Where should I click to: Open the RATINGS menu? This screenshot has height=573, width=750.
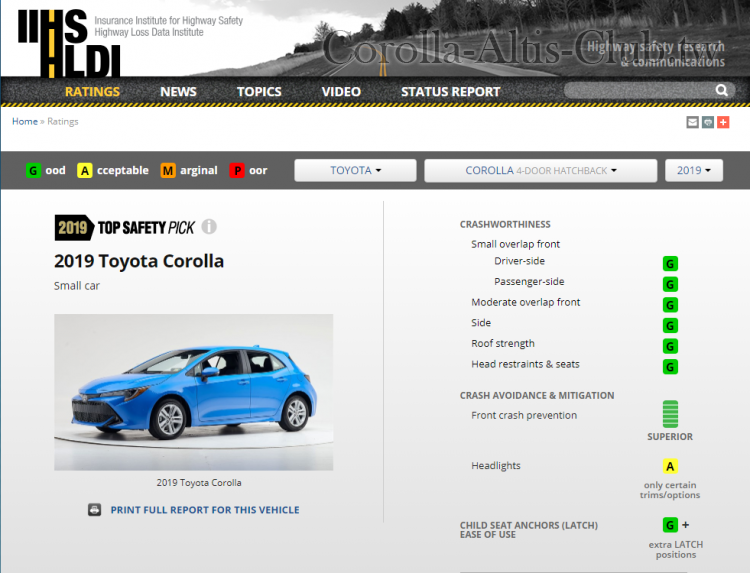[x=92, y=91]
